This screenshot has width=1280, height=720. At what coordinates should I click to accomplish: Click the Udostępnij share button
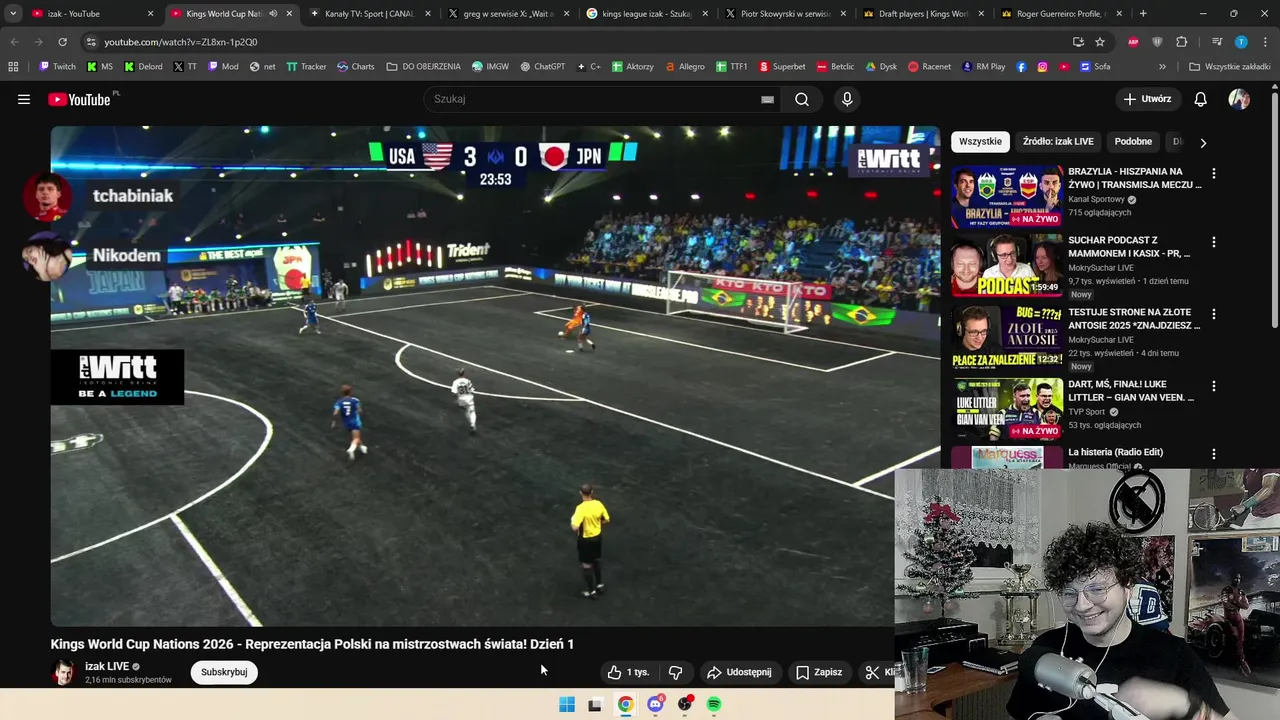click(739, 672)
